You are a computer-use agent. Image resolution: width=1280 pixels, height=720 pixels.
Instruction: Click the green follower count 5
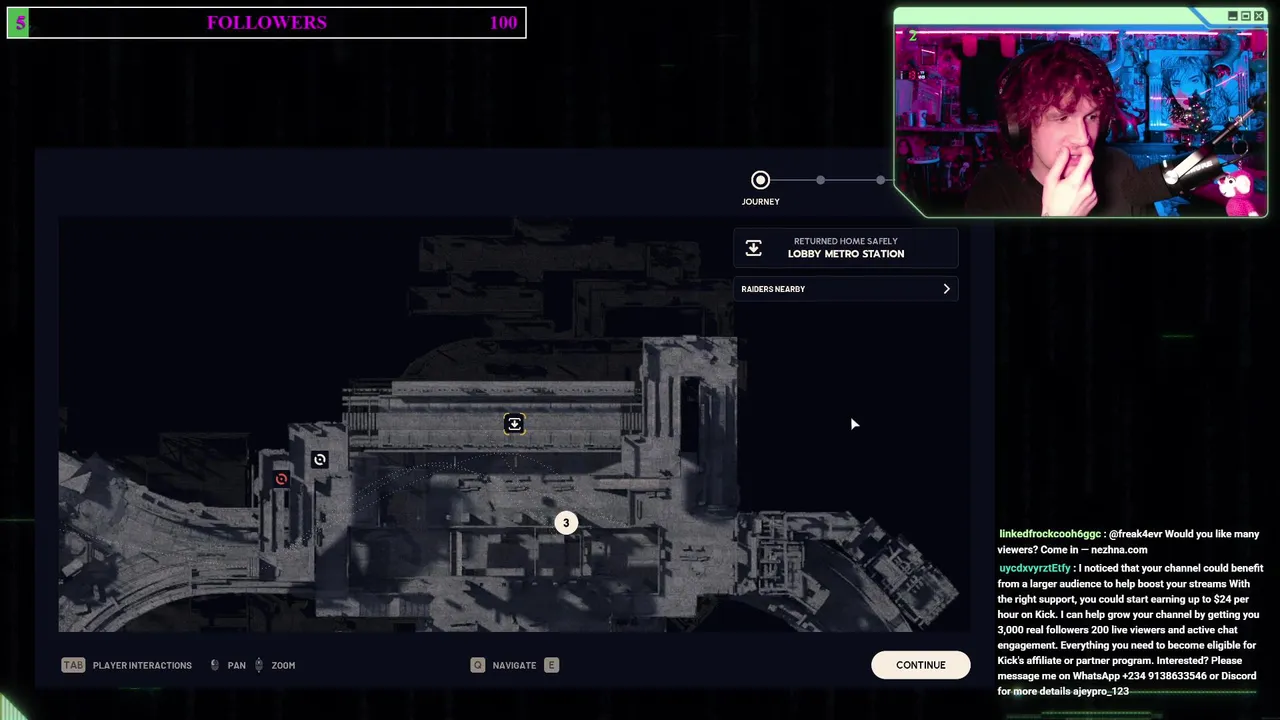pos(21,22)
